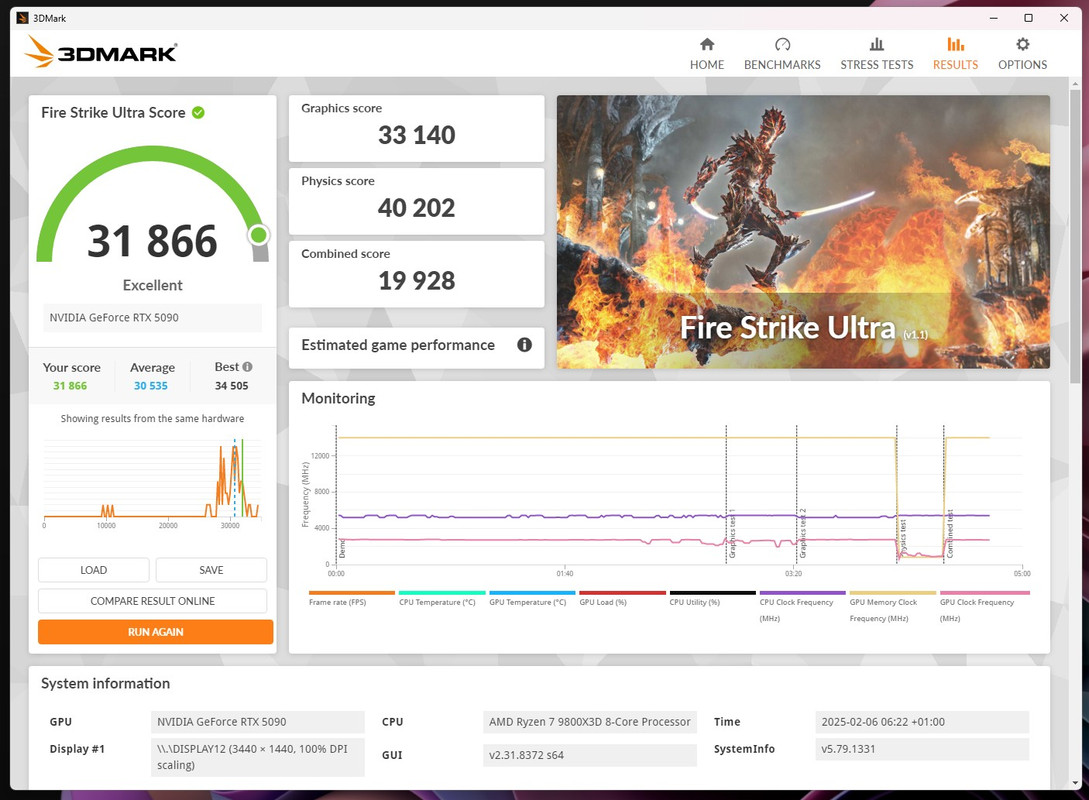Toggle CPU Temperature legend swatch
This screenshot has width=1089, height=800.
[x=442, y=593]
